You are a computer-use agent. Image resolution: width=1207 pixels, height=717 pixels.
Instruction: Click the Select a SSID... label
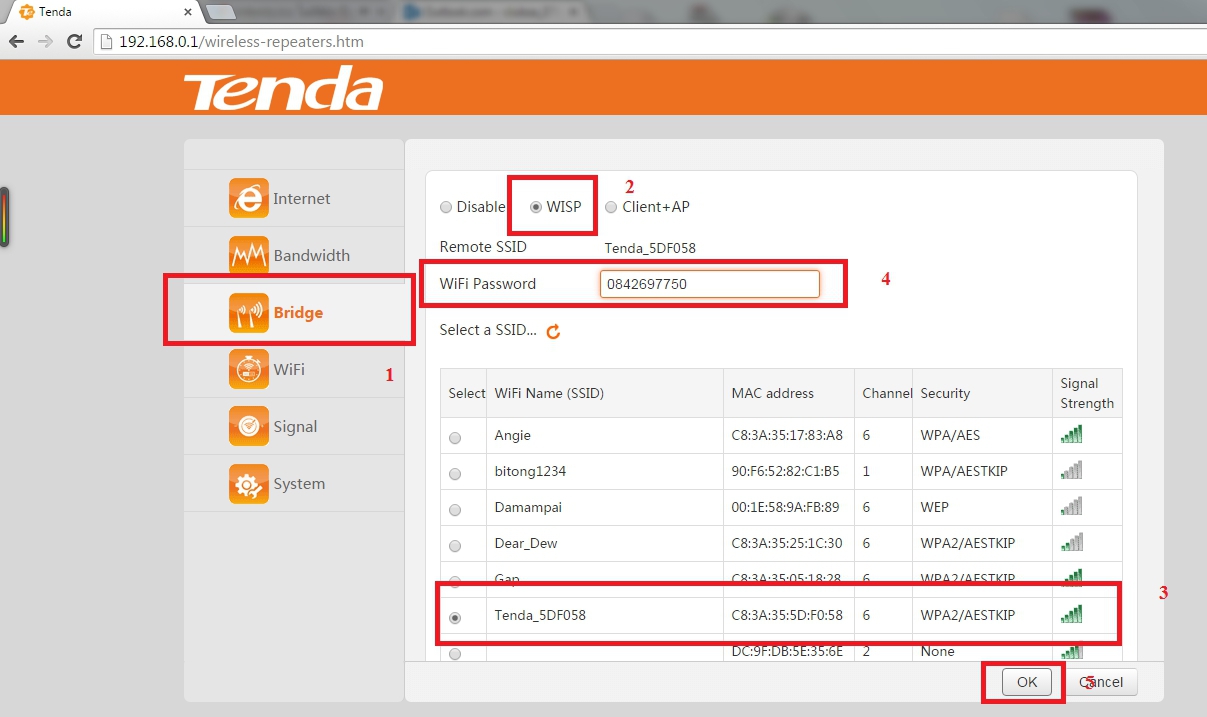point(488,330)
